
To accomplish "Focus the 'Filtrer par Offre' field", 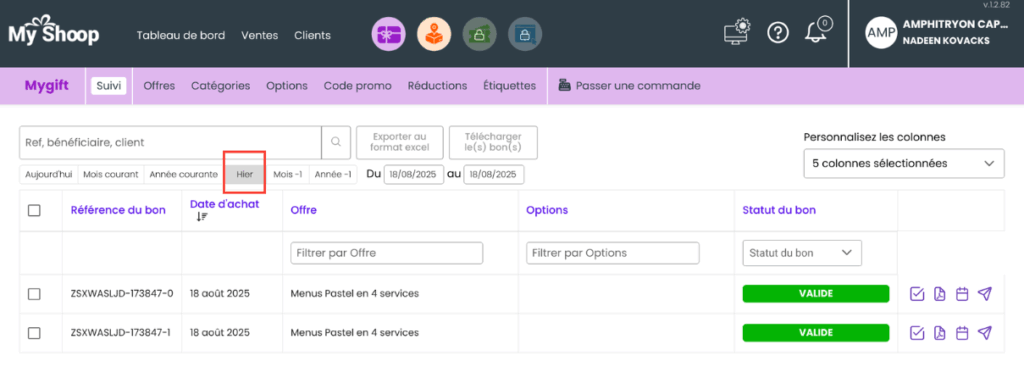I will coord(387,253).
